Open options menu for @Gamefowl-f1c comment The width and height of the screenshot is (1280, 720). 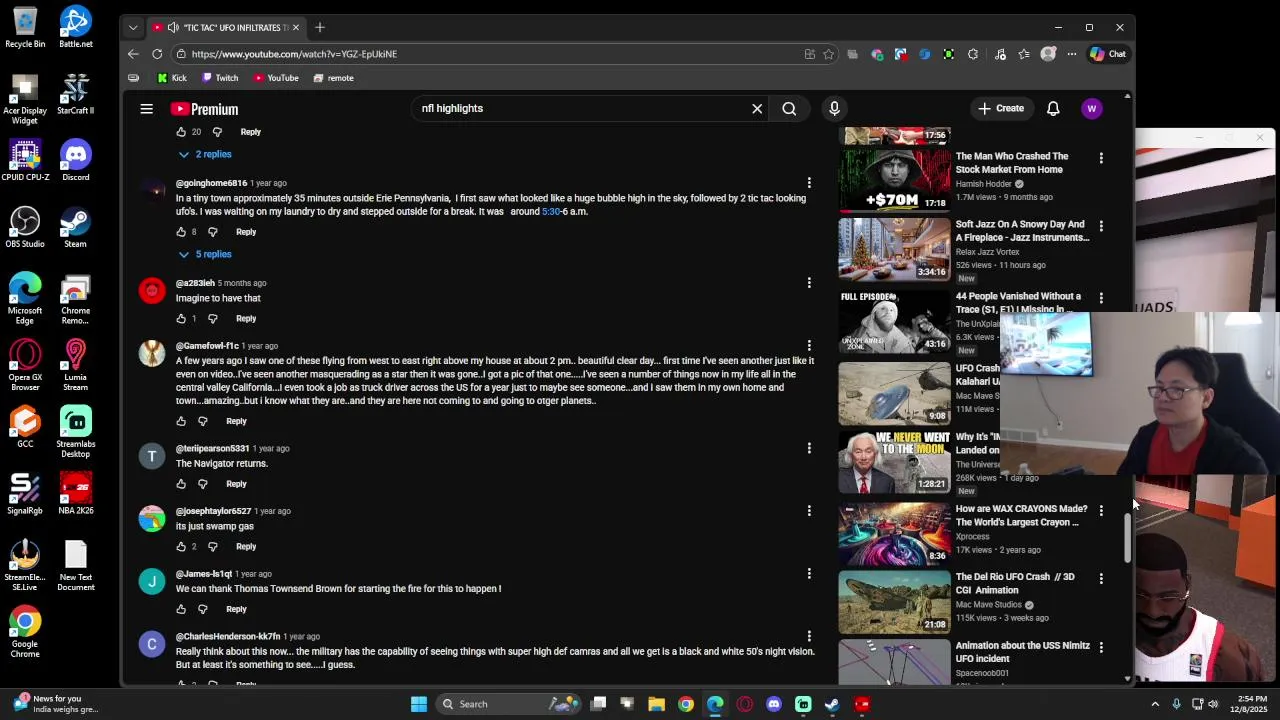point(809,346)
